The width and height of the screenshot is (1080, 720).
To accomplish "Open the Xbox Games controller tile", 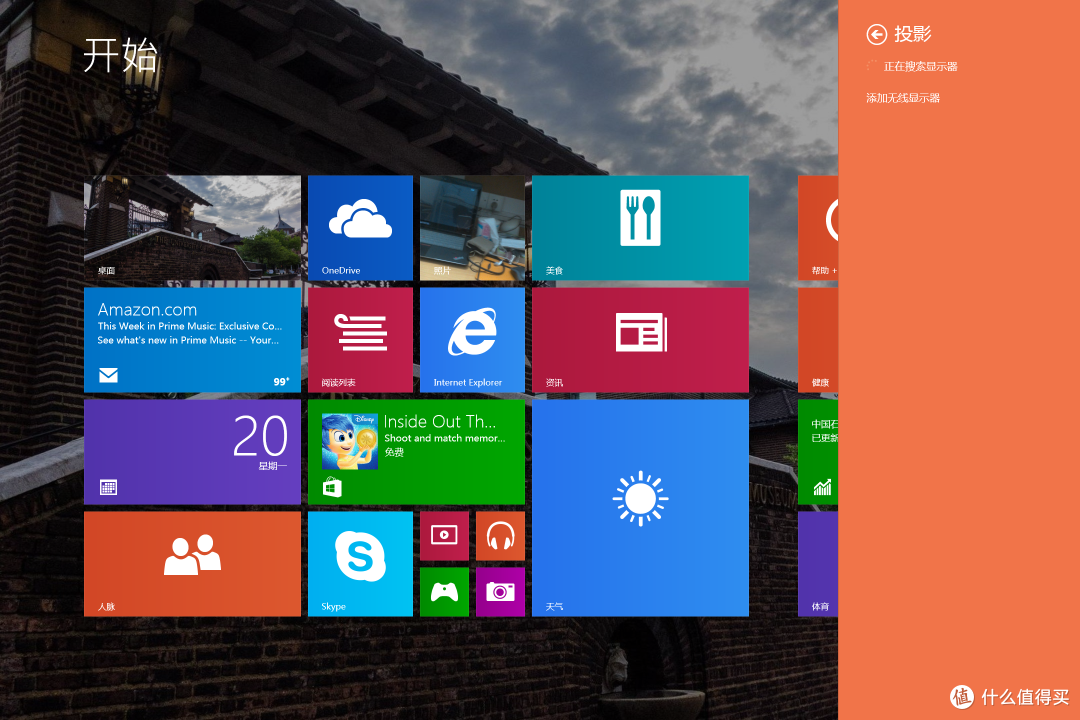I will (x=444, y=592).
